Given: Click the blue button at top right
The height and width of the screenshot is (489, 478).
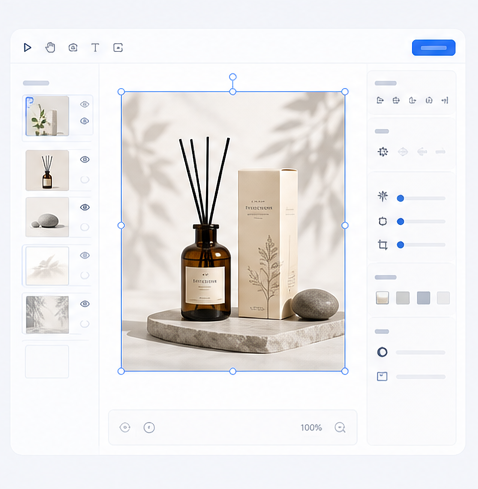Looking at the screenshot, I should pyautogui.click(x=434, y=48).
